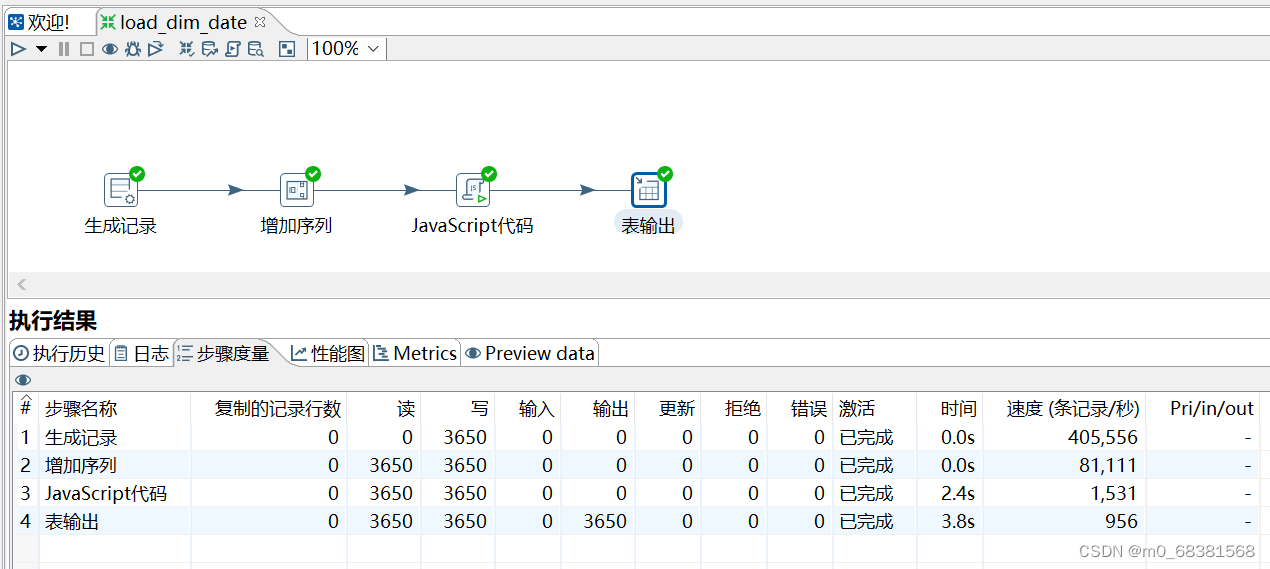Click the 405,556 speed value
Viewport: 1270px width, 569px height.
[1103, 437]
